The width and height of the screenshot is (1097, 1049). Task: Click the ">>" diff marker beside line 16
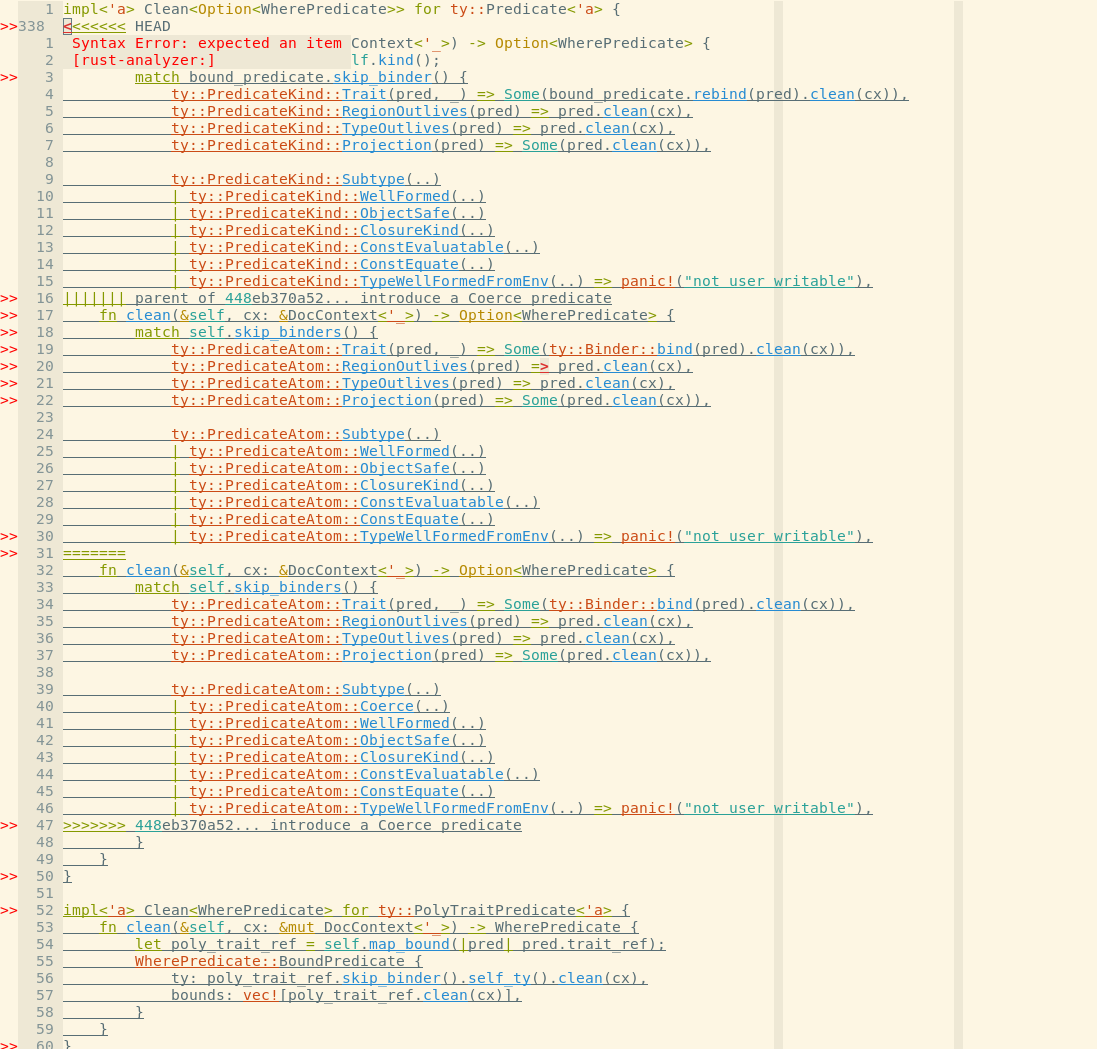(9, 298)
